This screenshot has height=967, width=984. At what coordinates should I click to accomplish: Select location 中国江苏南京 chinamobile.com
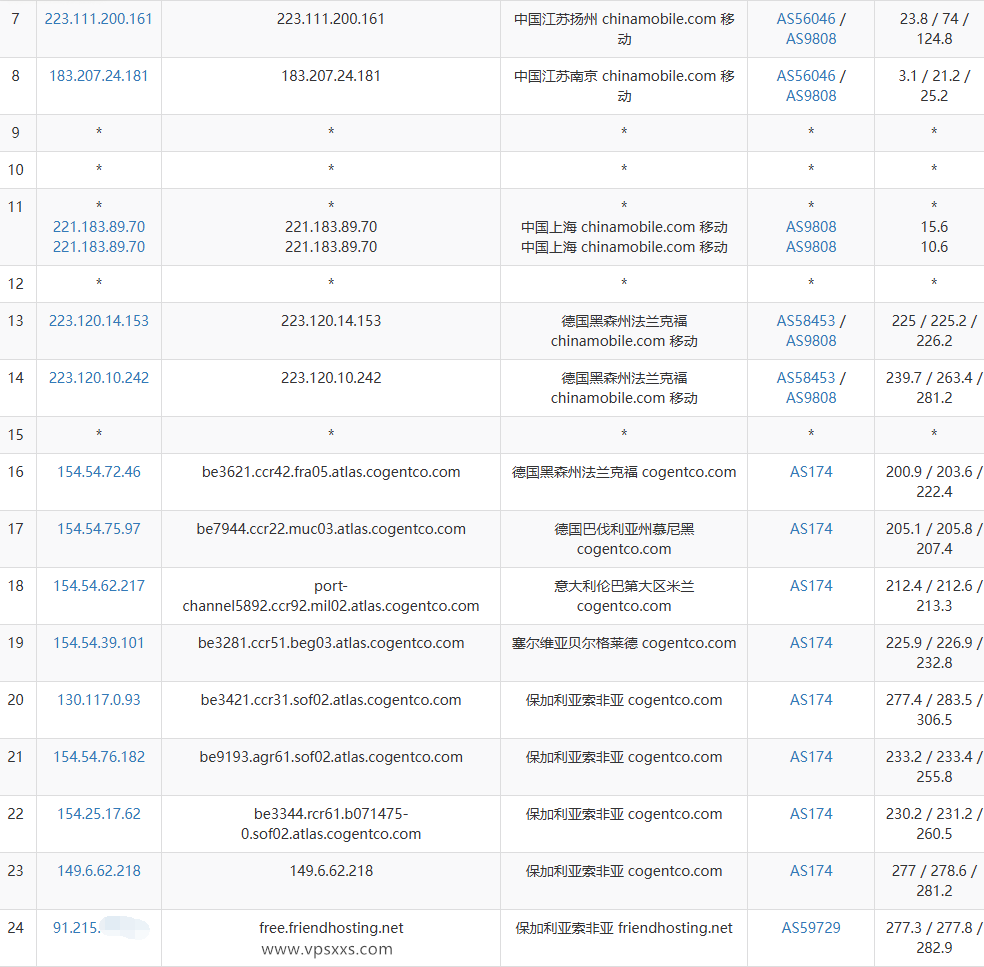[624, 86]
